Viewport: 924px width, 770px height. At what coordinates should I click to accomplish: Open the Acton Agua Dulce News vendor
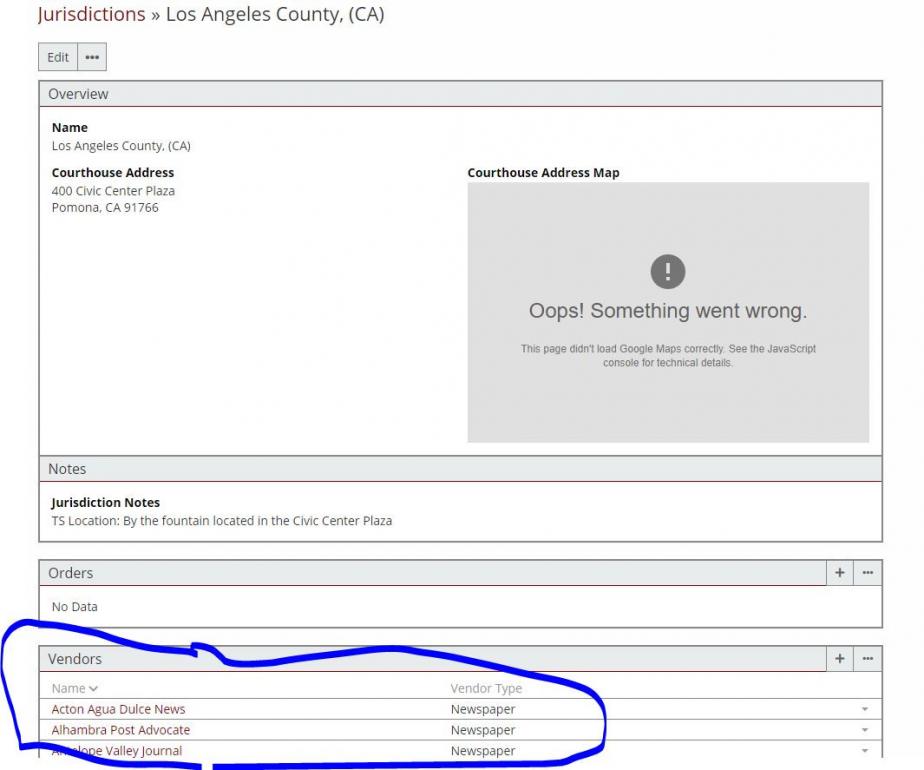[118, 709]
